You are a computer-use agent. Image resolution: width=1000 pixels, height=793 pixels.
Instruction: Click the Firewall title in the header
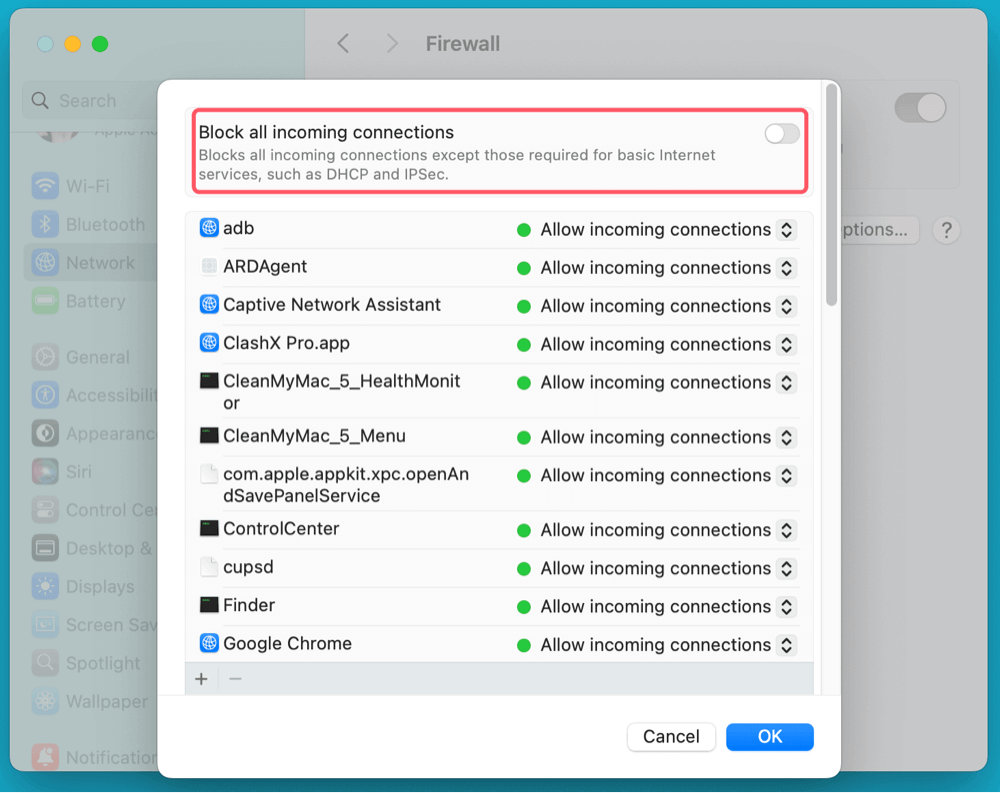click(462, 43)
